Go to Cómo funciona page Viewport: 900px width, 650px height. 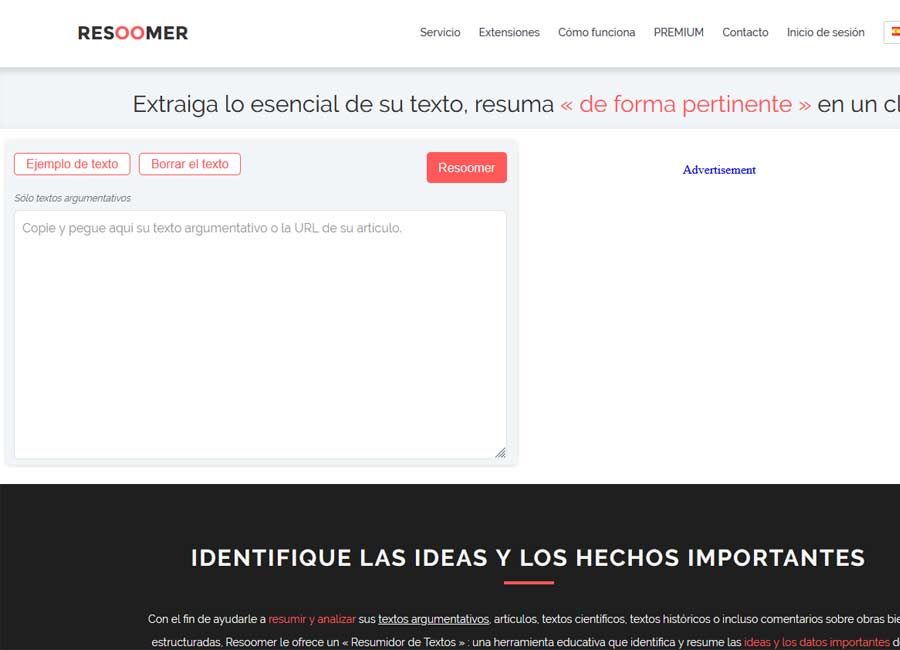point(596,33)
